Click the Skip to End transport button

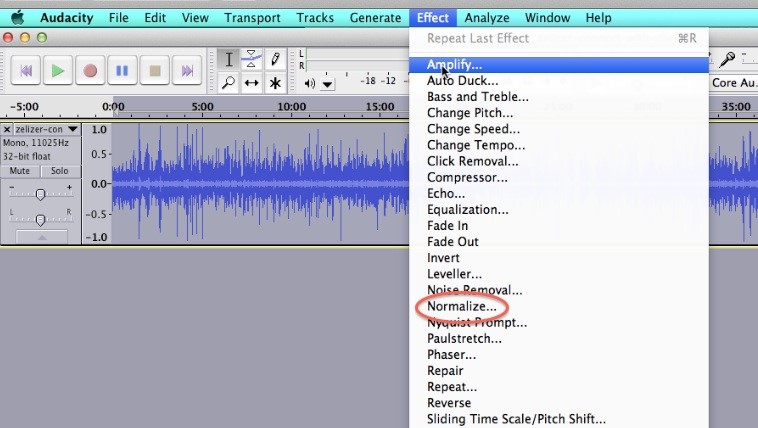coord(187,71)
